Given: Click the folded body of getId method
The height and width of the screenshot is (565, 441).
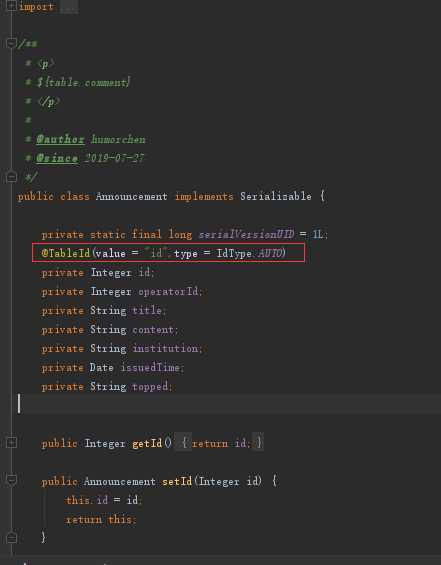Looking at the screenshot, I should point(219,443).
